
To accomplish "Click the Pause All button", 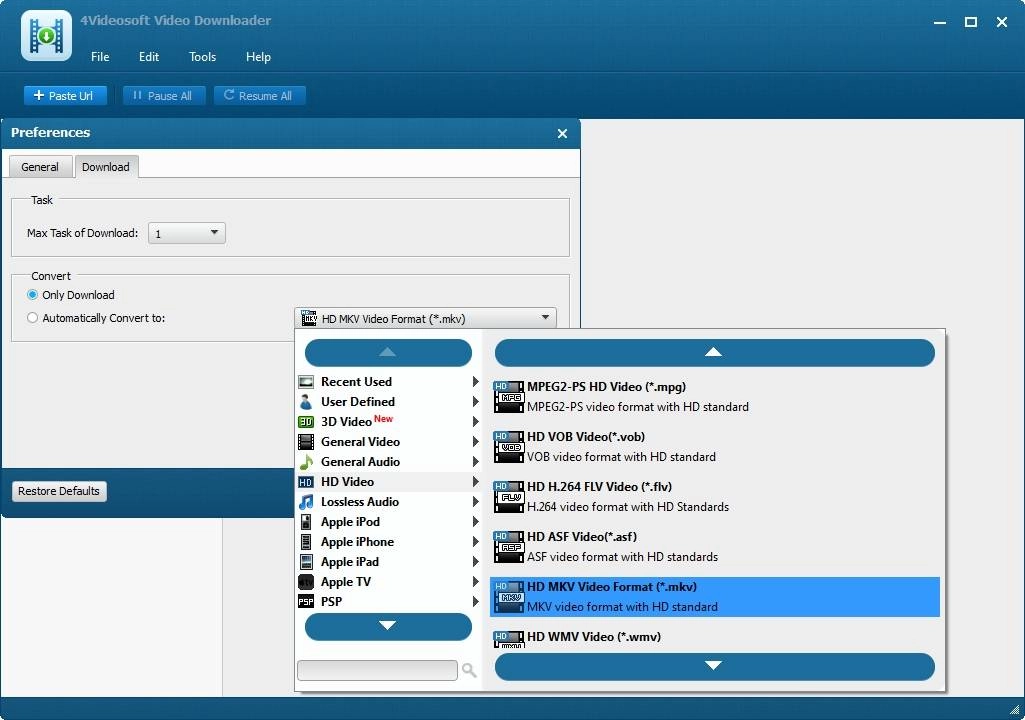I will (163, 95).
